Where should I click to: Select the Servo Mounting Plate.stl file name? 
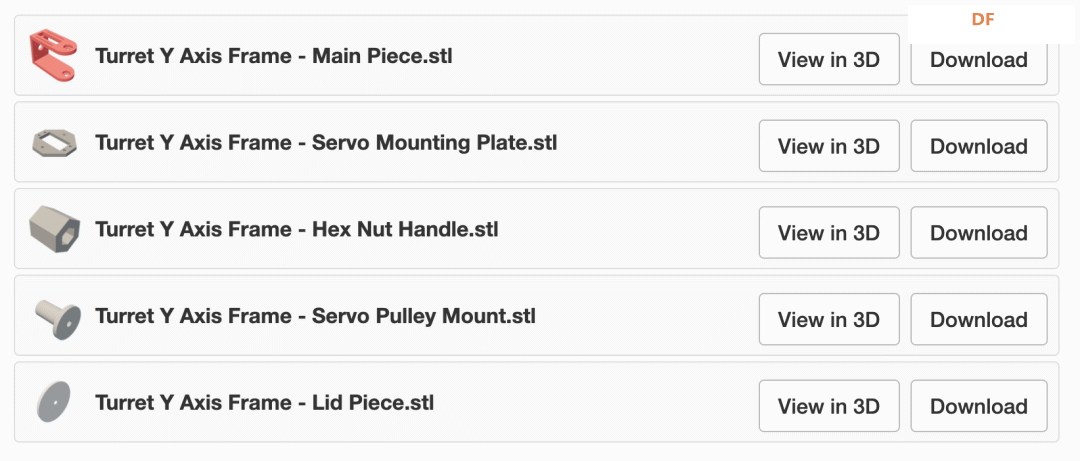pos(325,143)
